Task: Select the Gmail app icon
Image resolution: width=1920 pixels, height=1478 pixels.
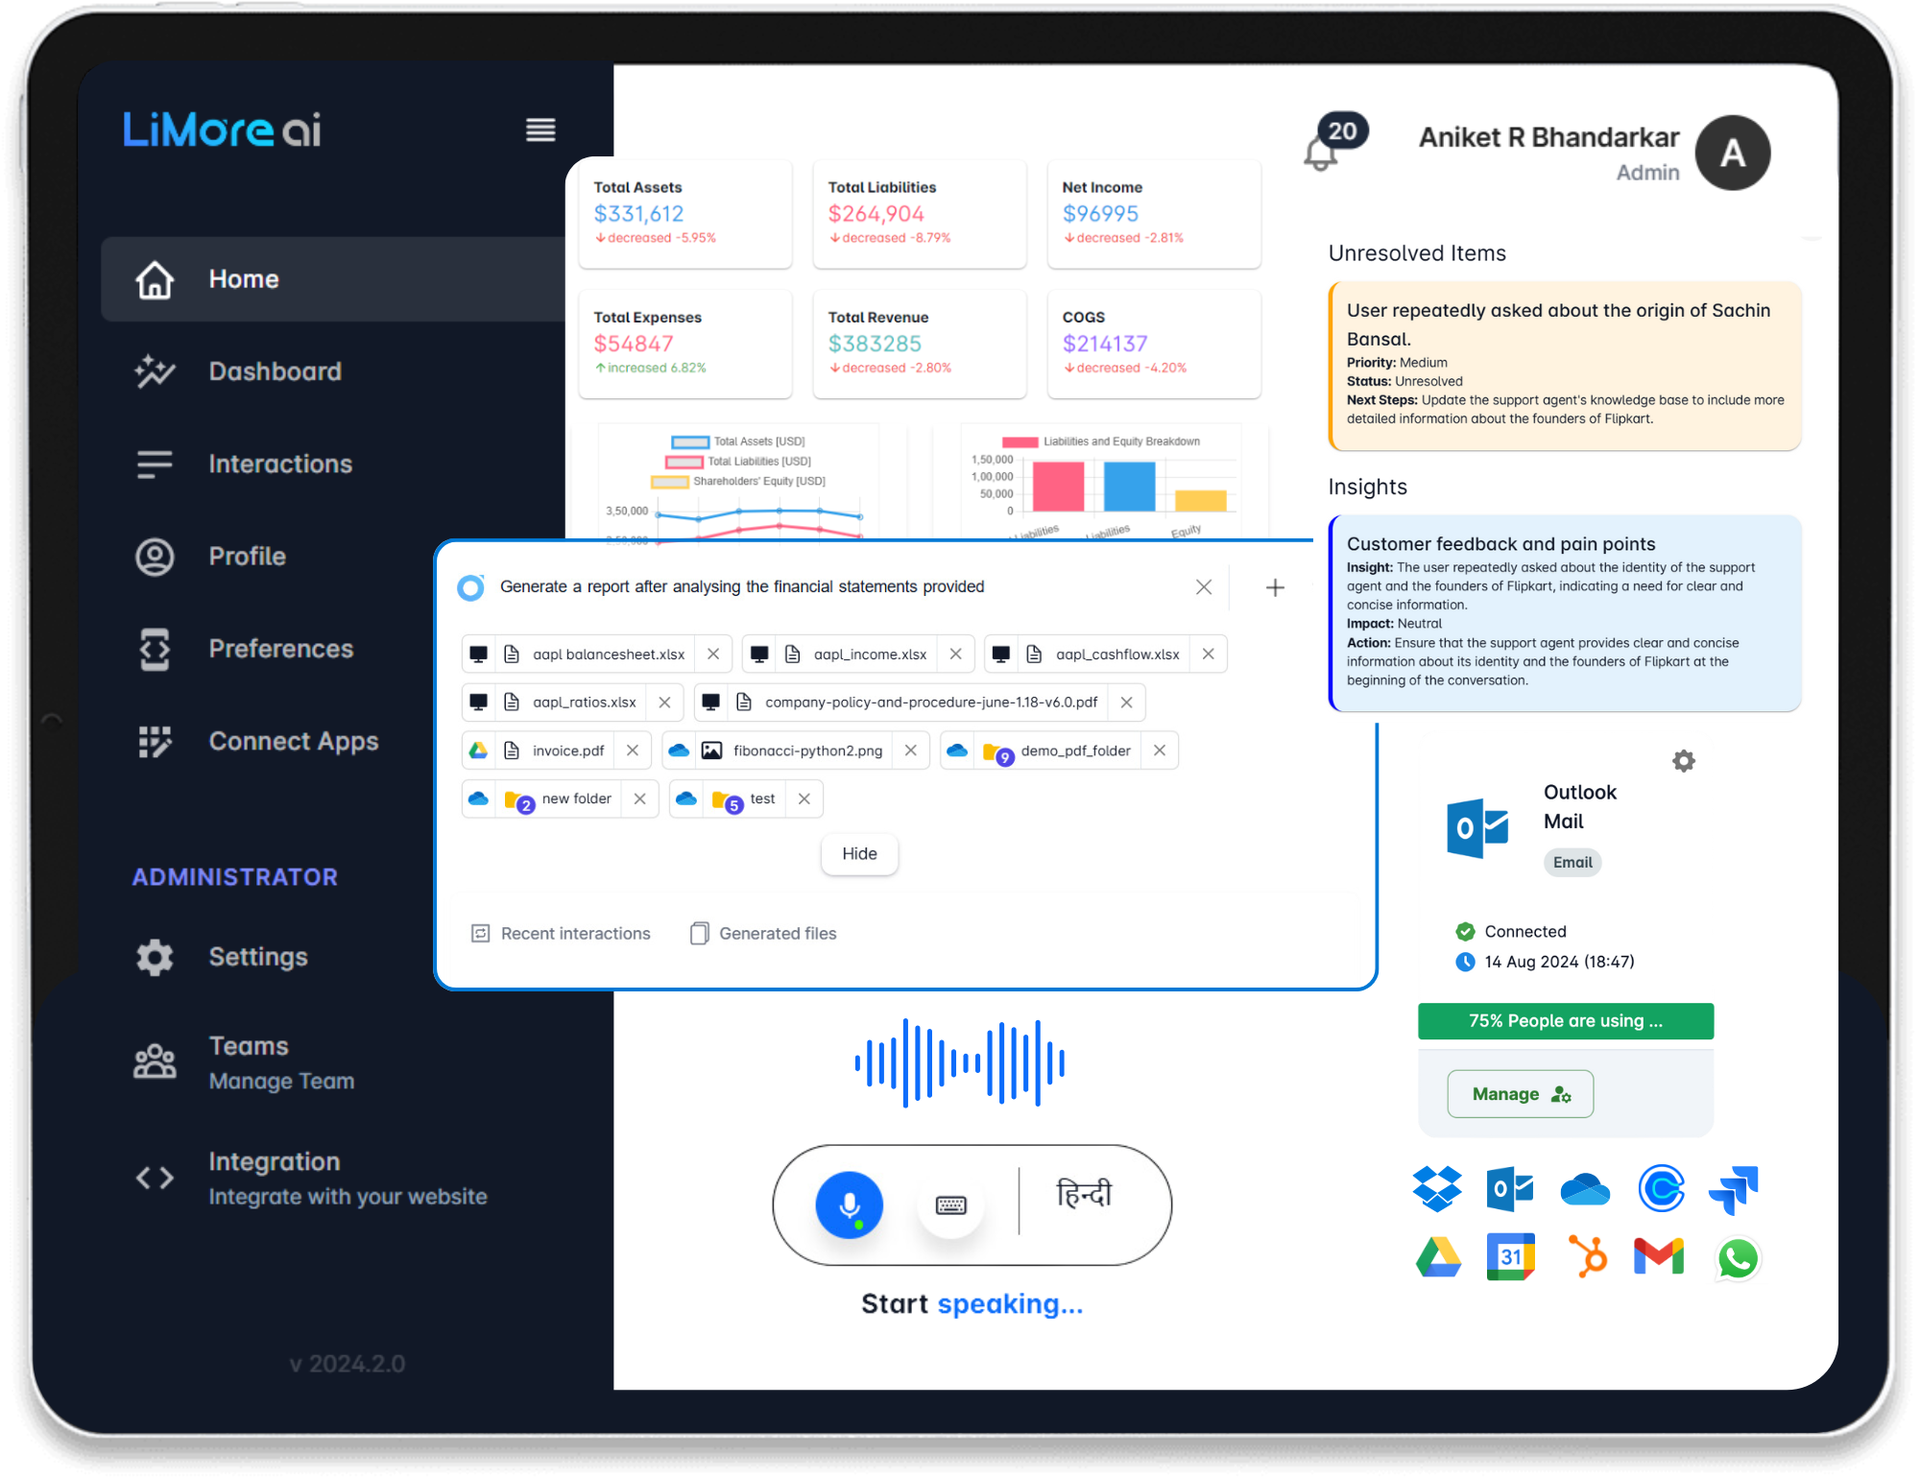Action: 1658,1257
